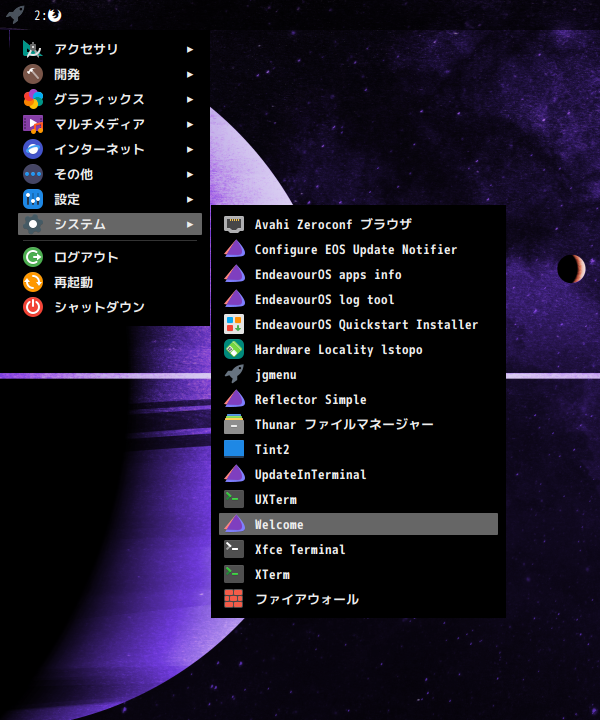Click the 開発 hammer icon
Viewport: 600px width, 720px height.
click(x=33, y=74)
